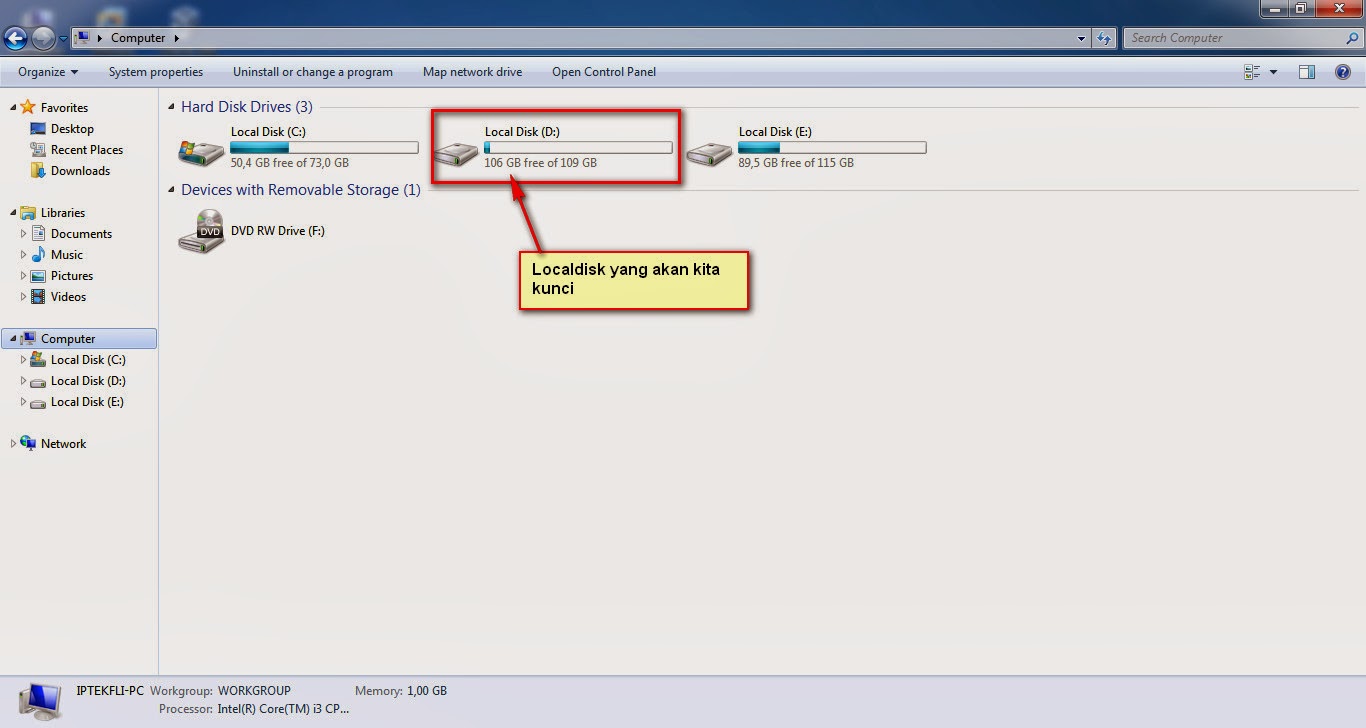
Task: Click Open Control Panel
Action: coord(604,72)
